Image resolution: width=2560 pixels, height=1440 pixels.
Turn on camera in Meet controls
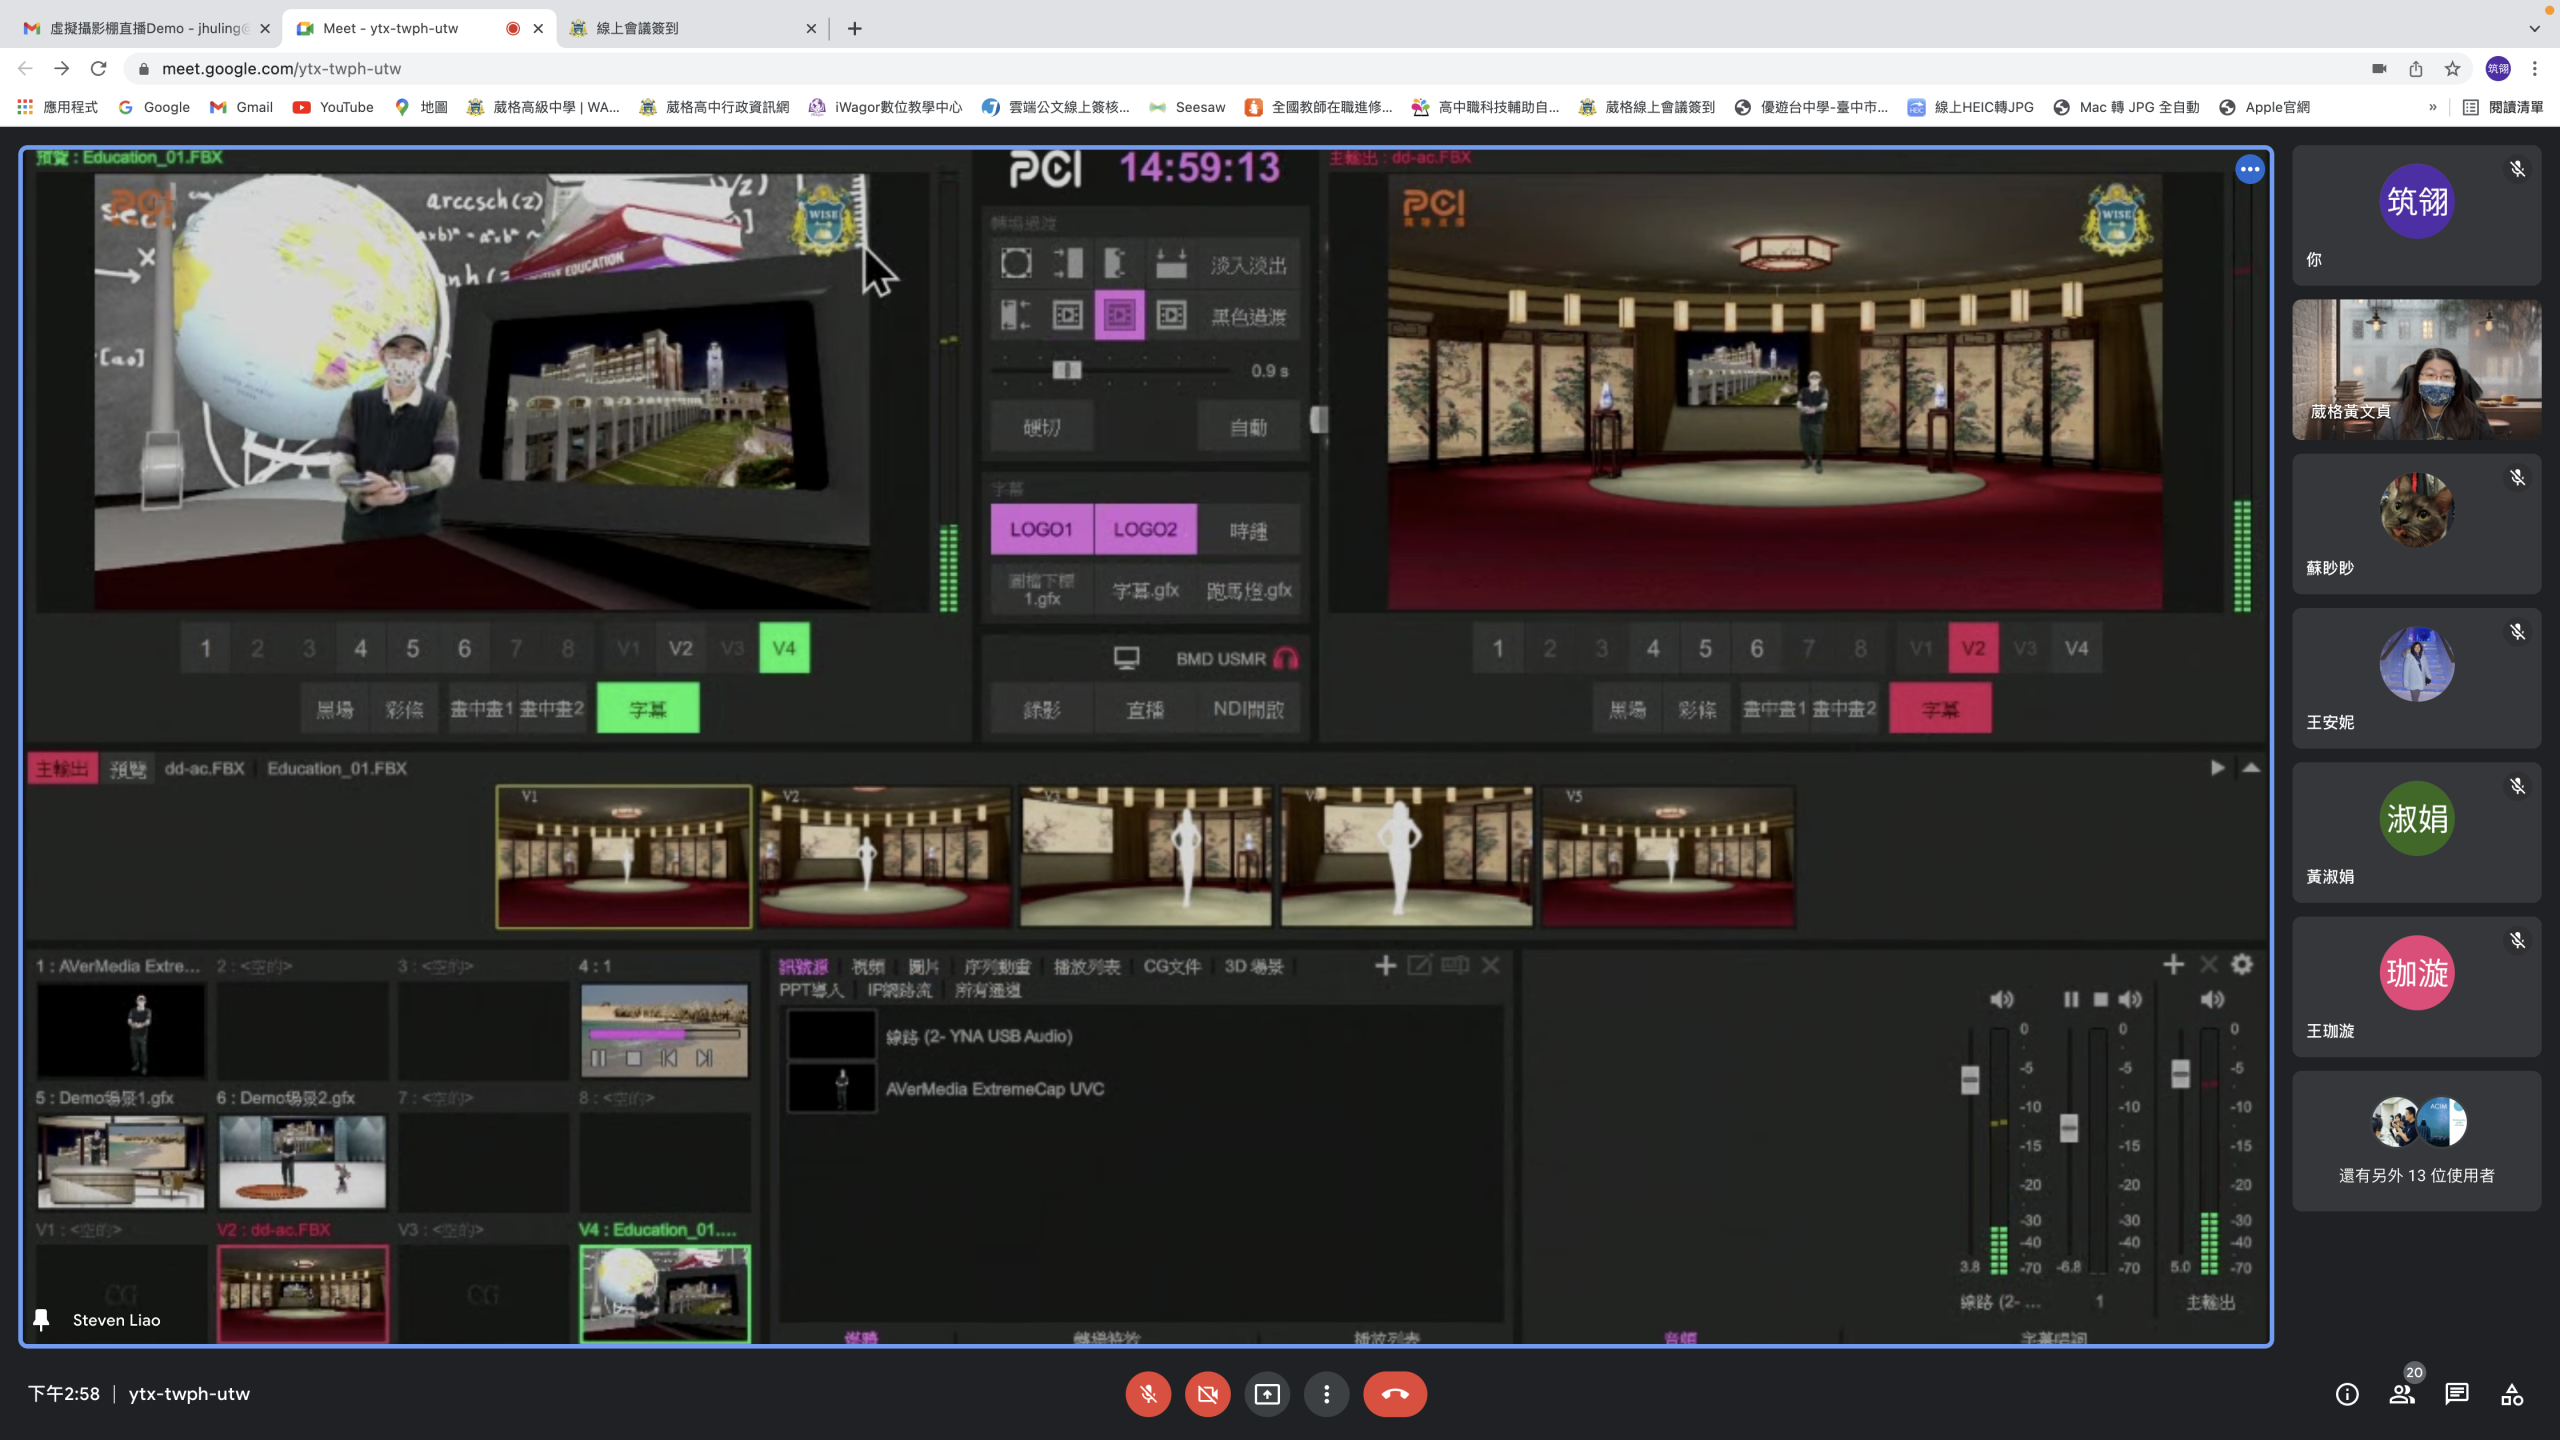(x=1207, y=1394)
